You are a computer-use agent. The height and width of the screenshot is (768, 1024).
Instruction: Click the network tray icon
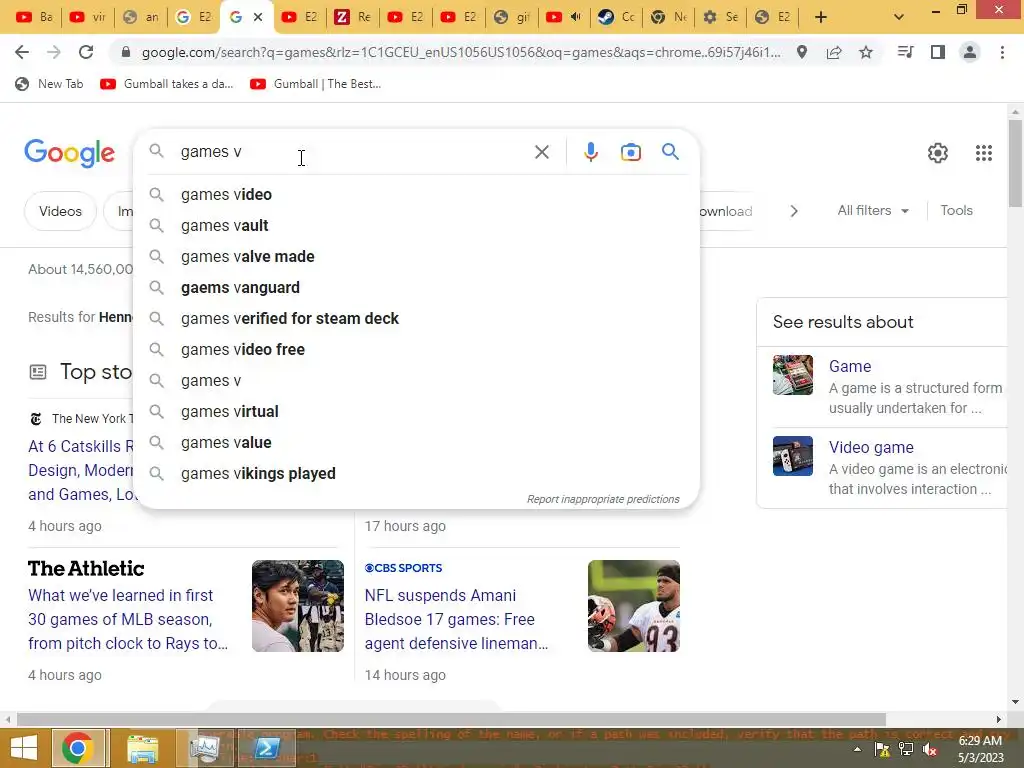tap(906, 750)
